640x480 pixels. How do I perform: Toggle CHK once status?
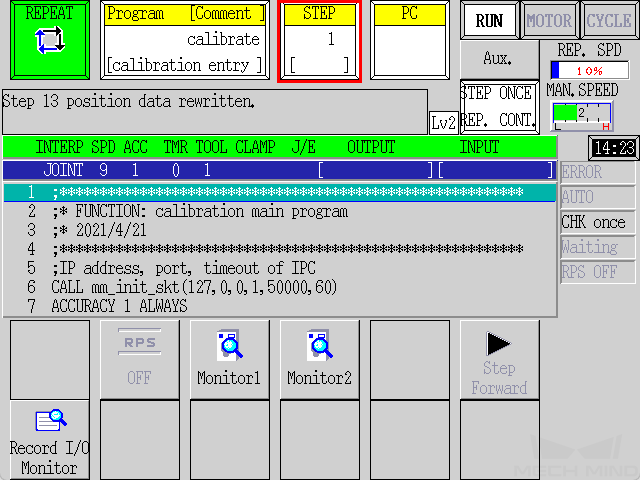click(597, 222)
